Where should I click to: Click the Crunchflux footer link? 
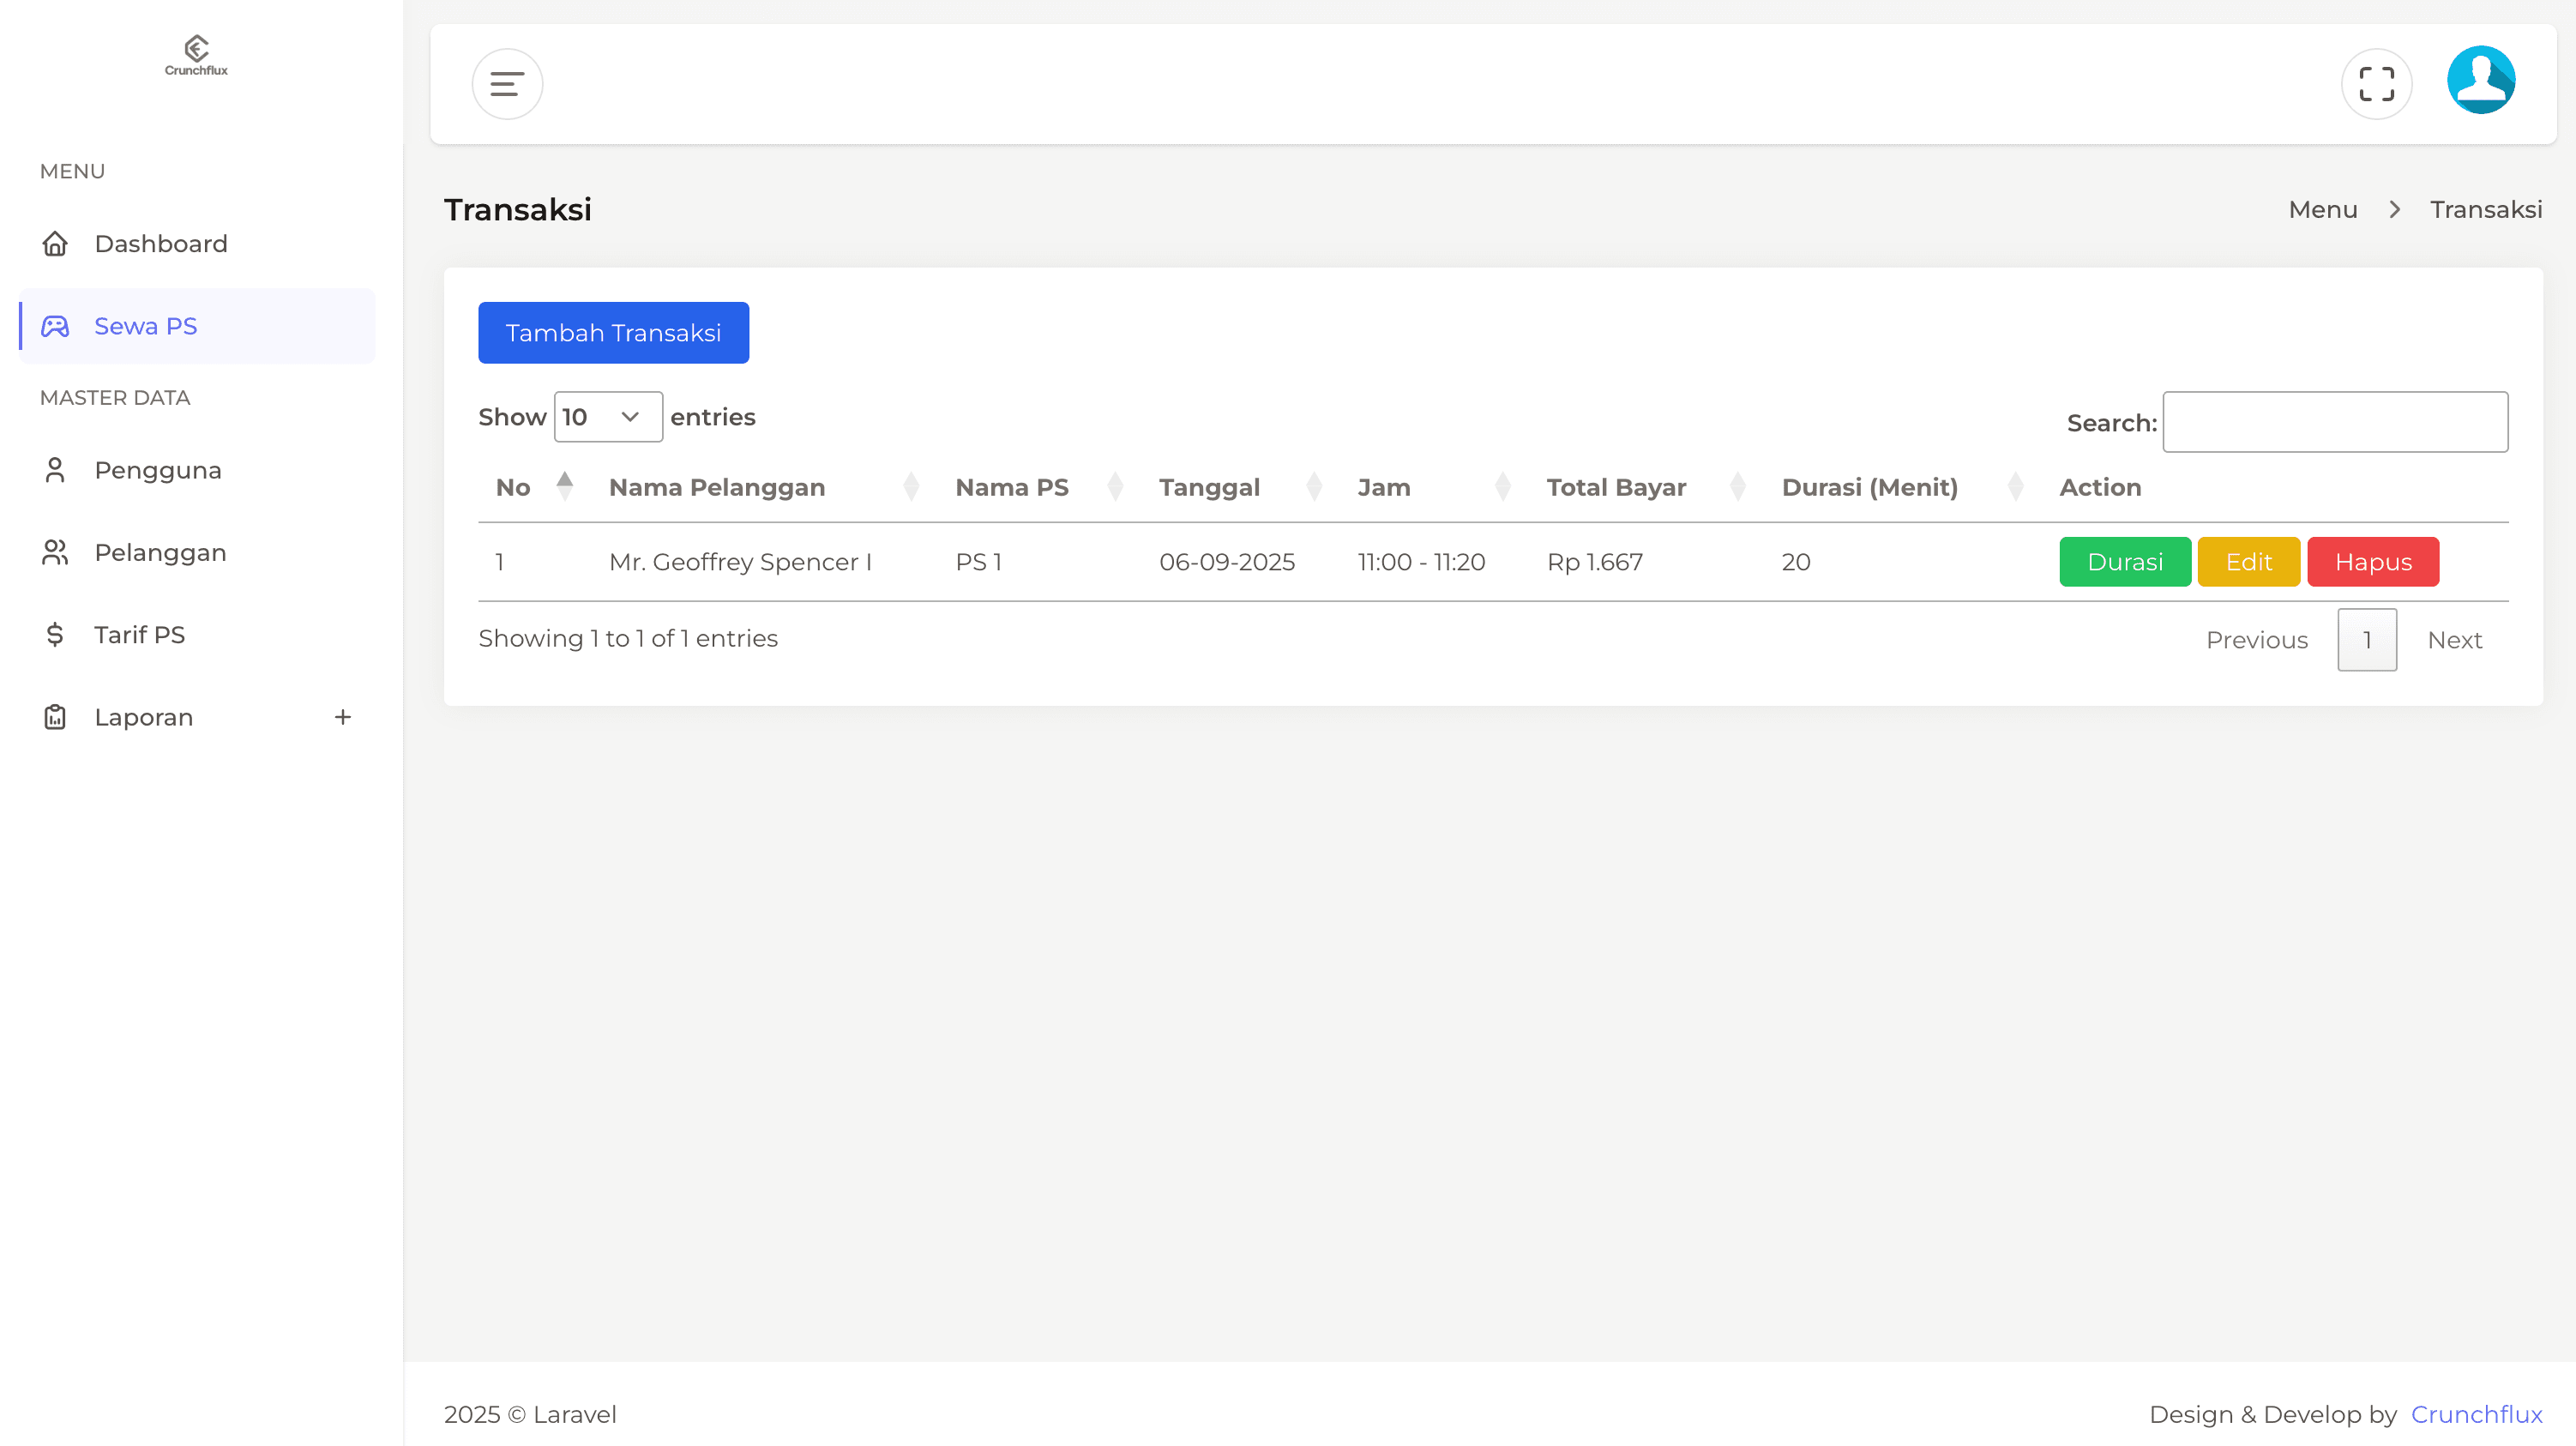click(x=2476, y=1414)
